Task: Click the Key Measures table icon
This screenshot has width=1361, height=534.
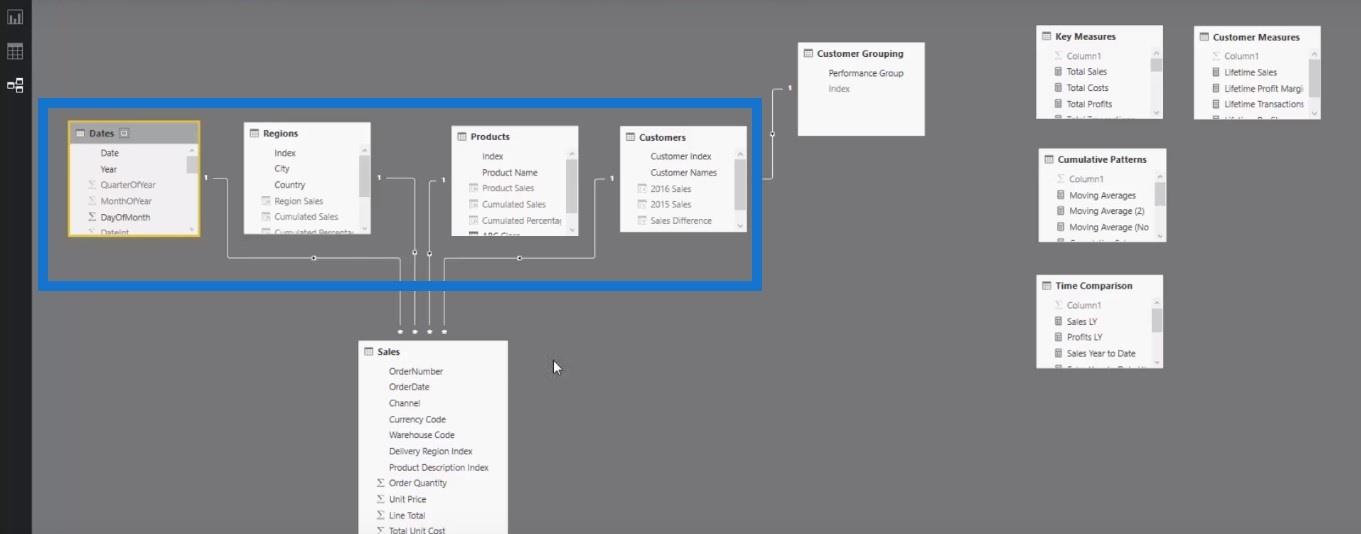Action: pyautogui.click(x=1047, y=36)
